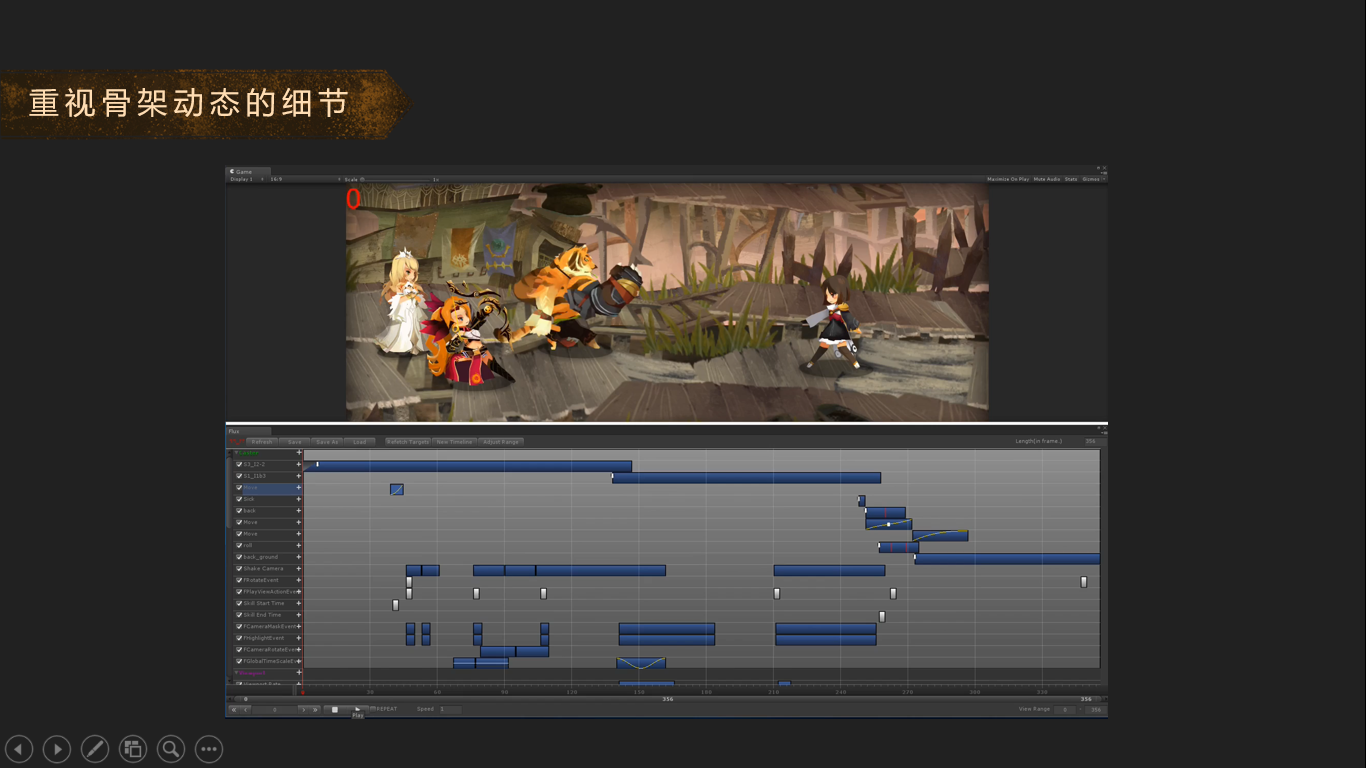Image resolution: width=1366 pixels, height=768 pixels.
Task: Click Refetch Targets
Action: (x=408, y=442)
